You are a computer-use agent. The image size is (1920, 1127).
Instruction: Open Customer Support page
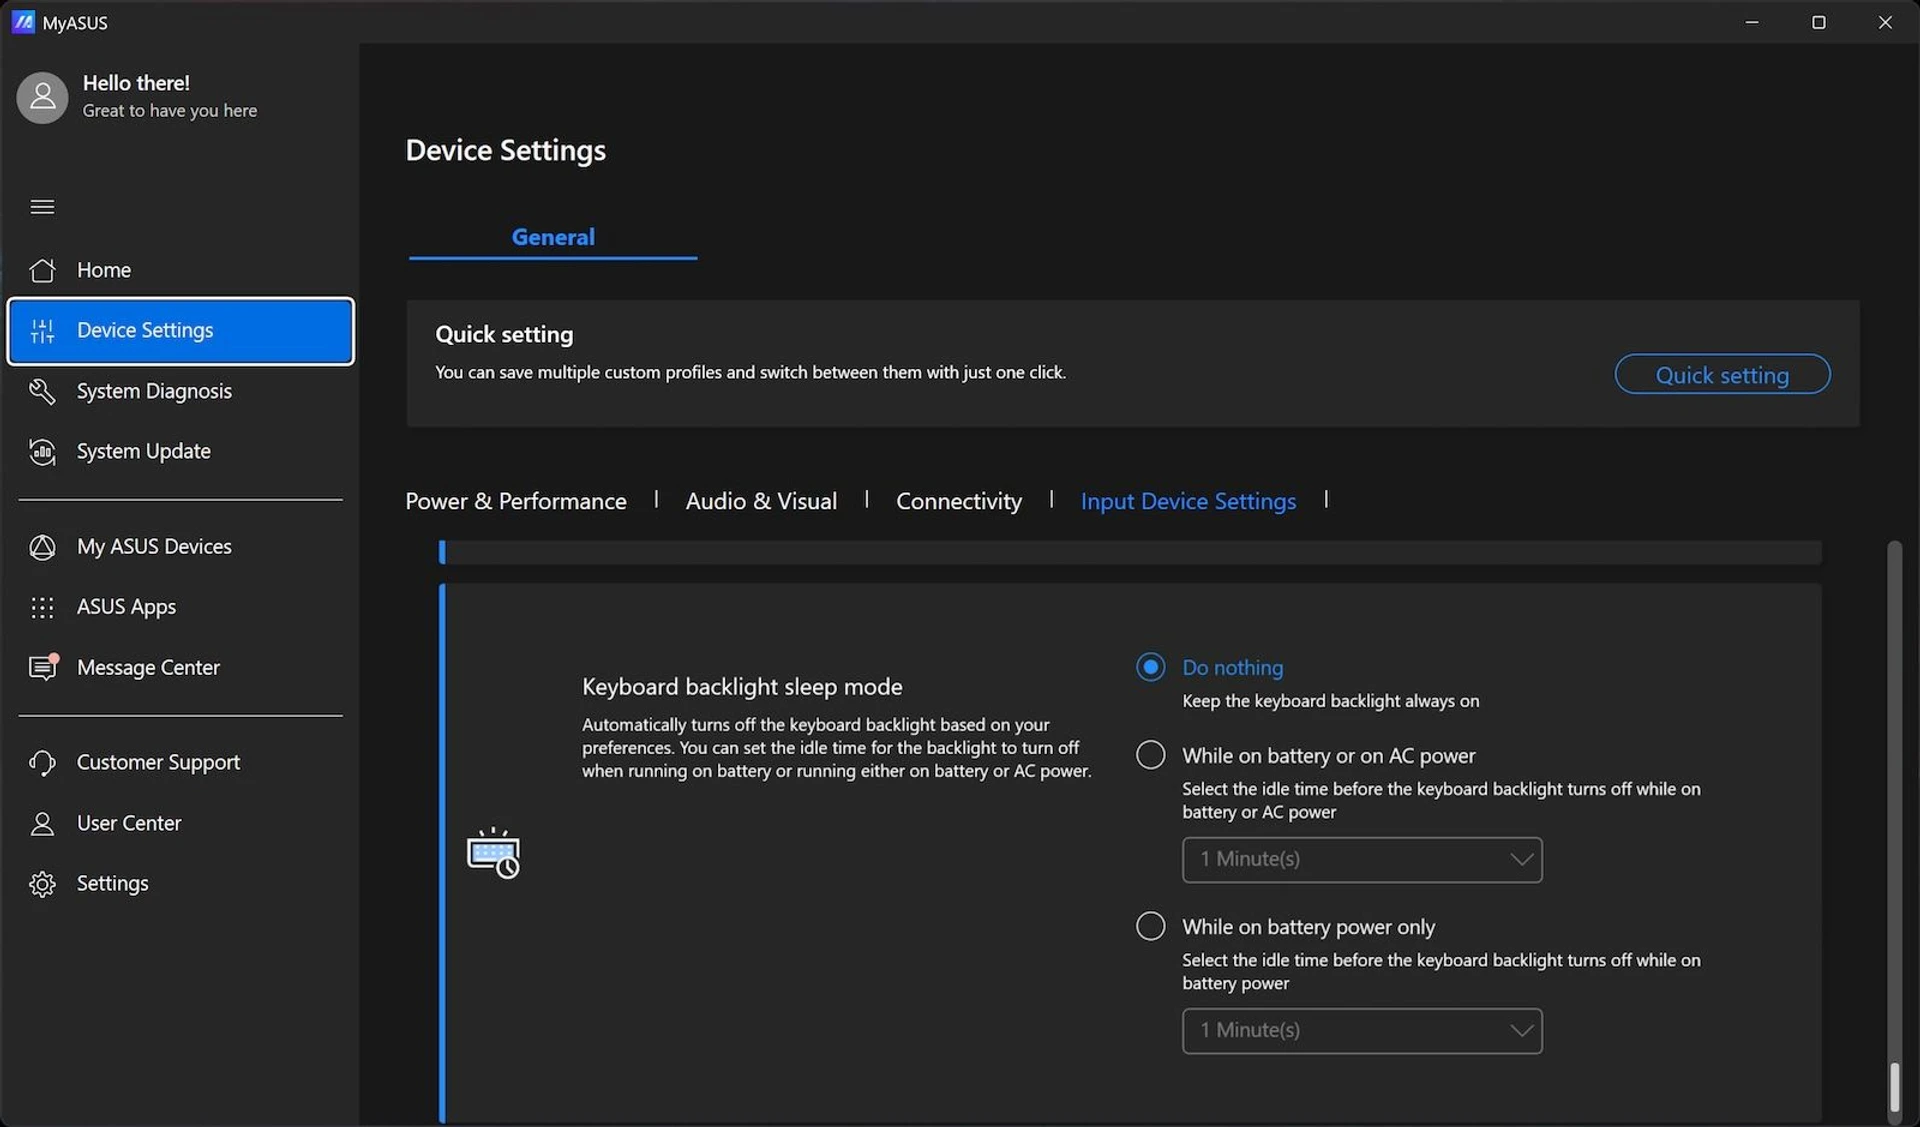[x=180, y=762]
